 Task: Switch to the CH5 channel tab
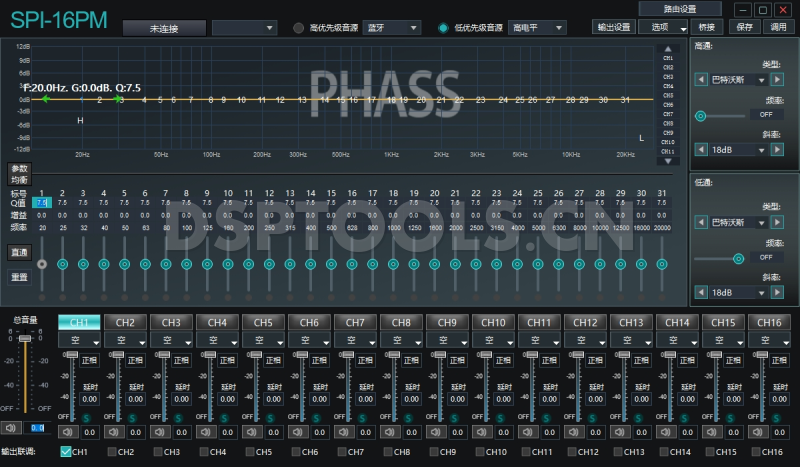[263, 323]
